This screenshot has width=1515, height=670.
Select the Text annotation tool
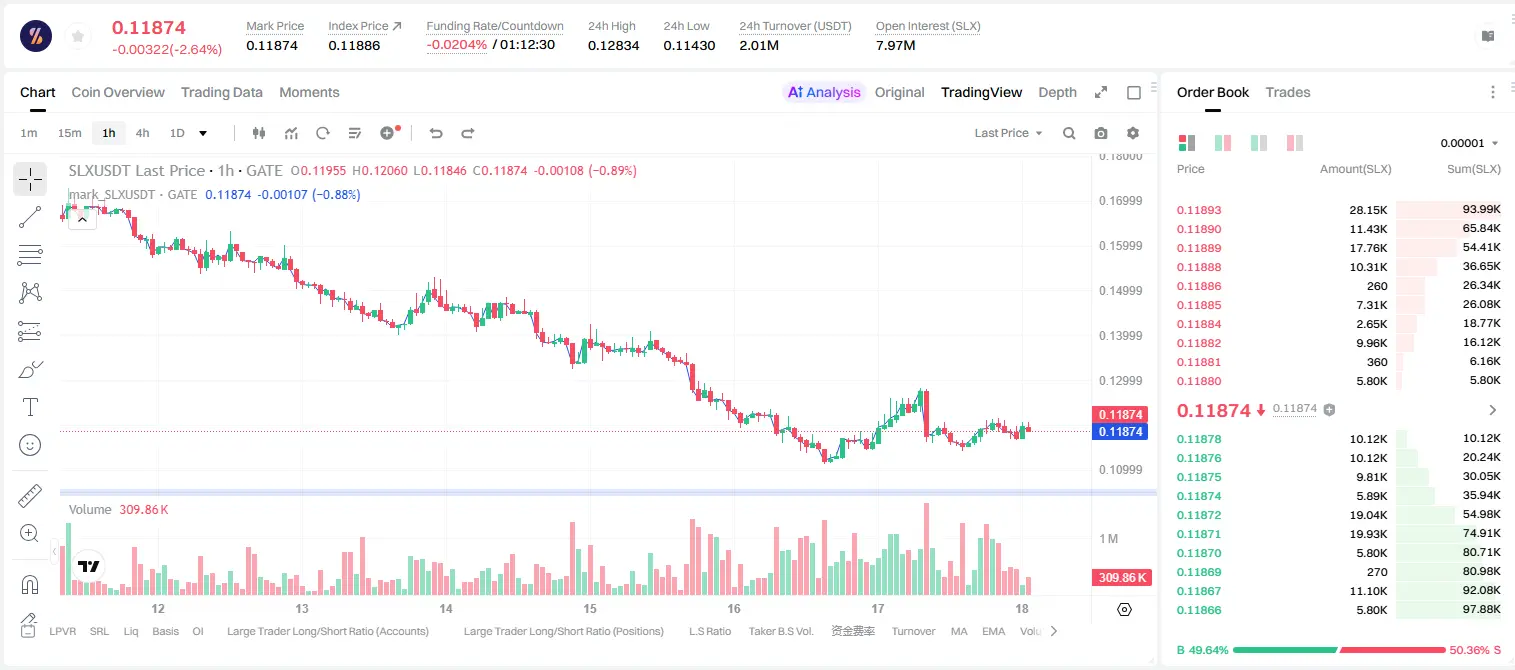coord(30,407)
